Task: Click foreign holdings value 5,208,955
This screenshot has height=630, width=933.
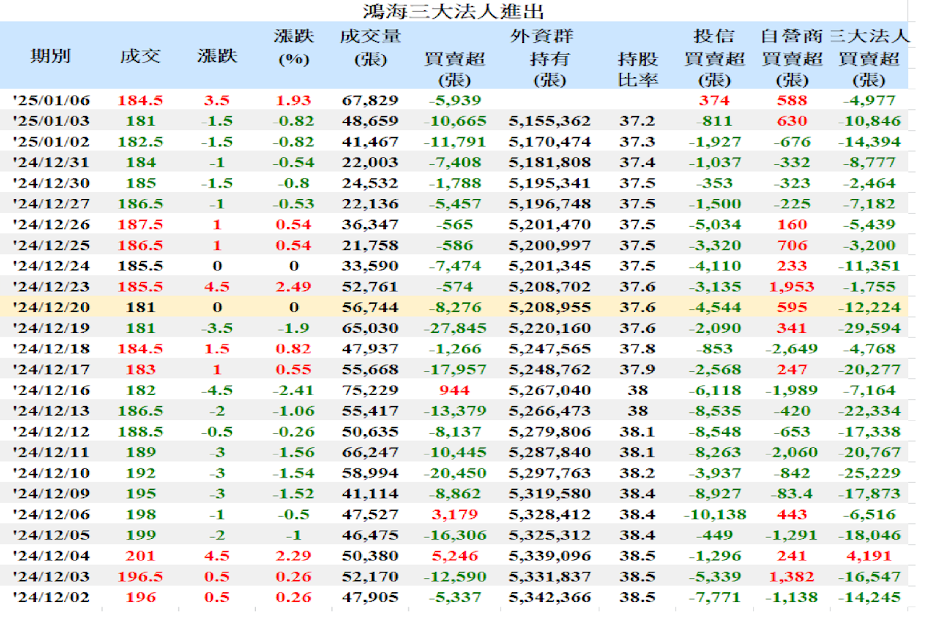Action: [550, 308]
